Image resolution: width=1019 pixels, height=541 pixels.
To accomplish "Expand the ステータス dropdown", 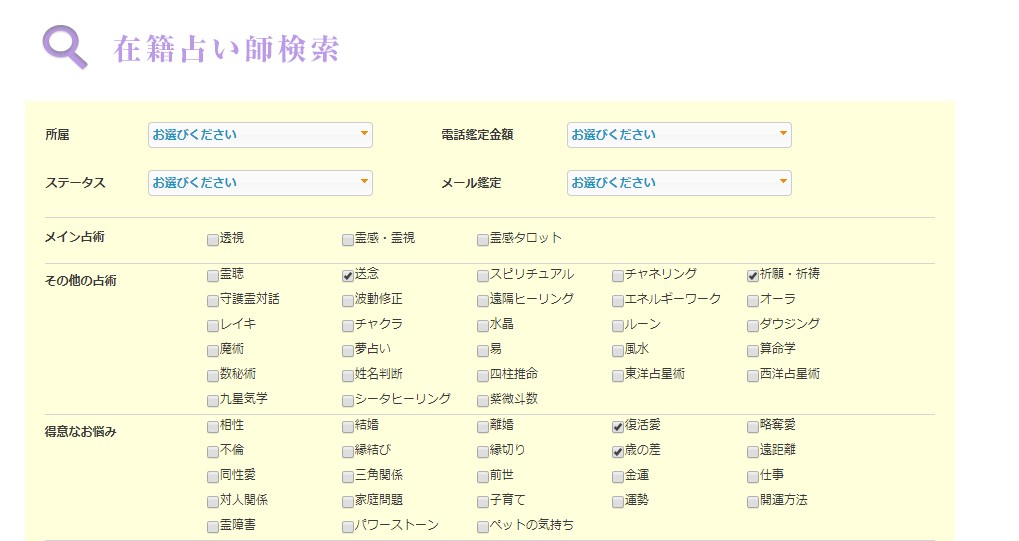I will tap(260, 183).
